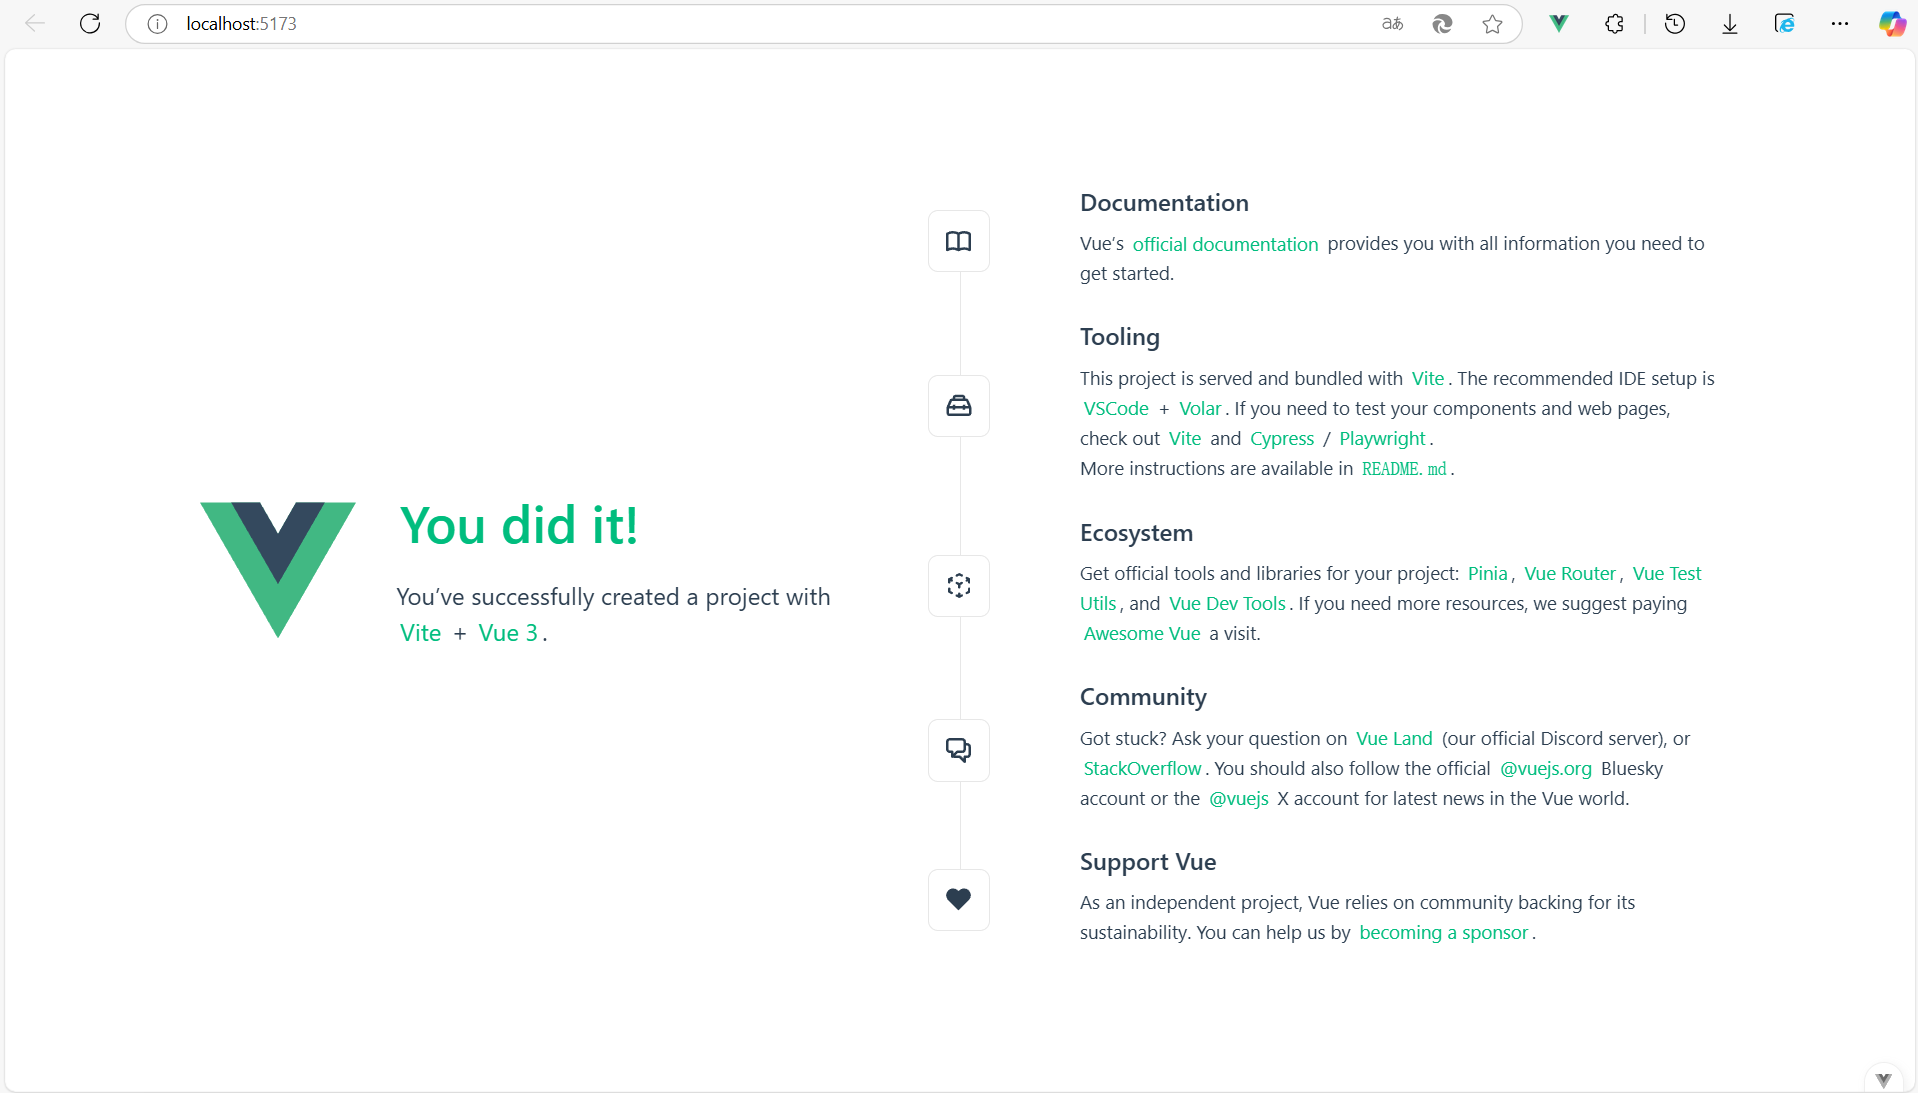Click the Edge swirl icon in address bar

1442,24
